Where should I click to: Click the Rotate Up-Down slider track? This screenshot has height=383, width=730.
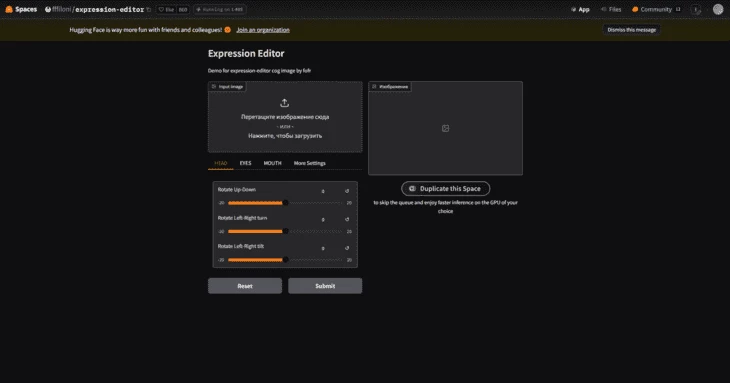(x=285, y=203)
